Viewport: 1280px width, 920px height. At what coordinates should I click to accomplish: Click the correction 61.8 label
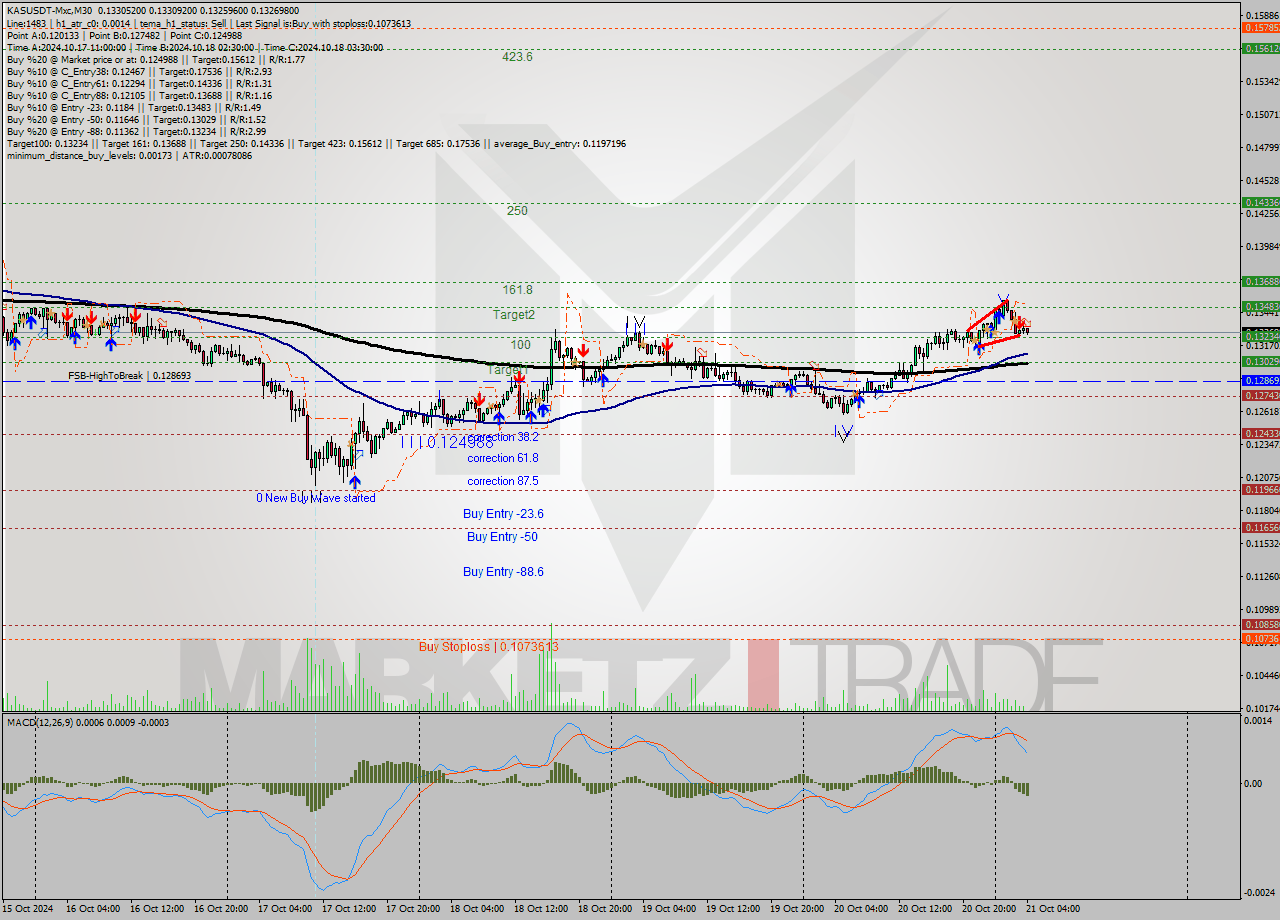coord(503,458)
